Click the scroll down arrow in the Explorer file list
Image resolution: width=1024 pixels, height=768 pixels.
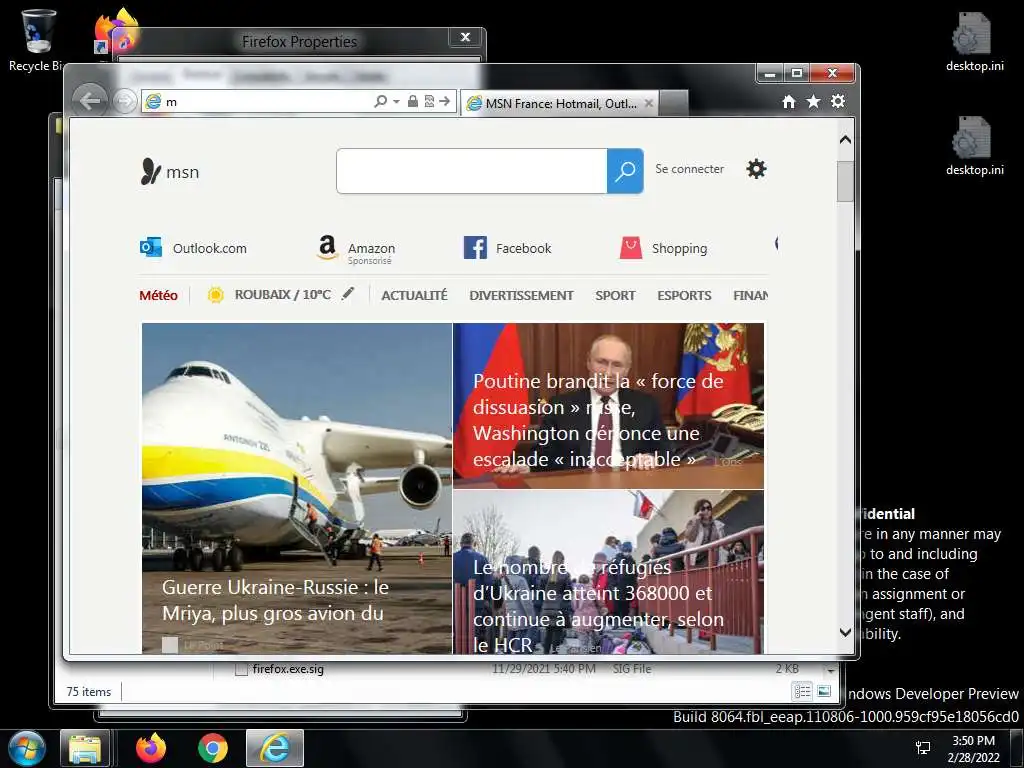point(831,669)
